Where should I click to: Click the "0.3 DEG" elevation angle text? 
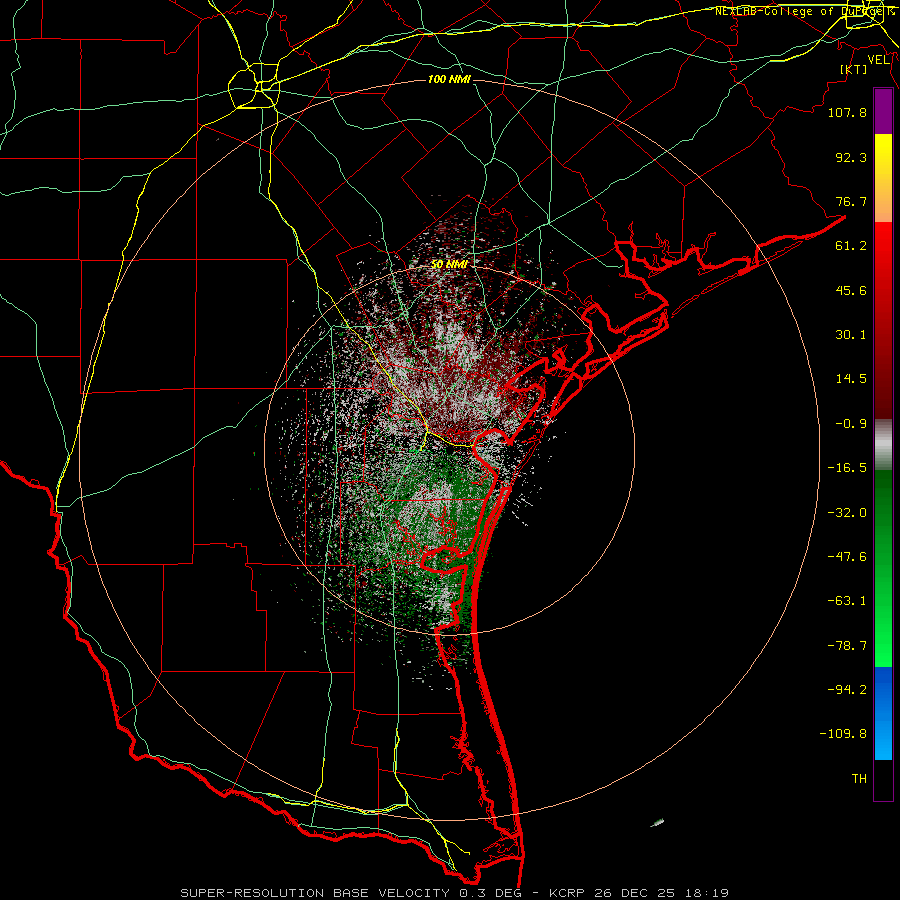coord(491,893)
